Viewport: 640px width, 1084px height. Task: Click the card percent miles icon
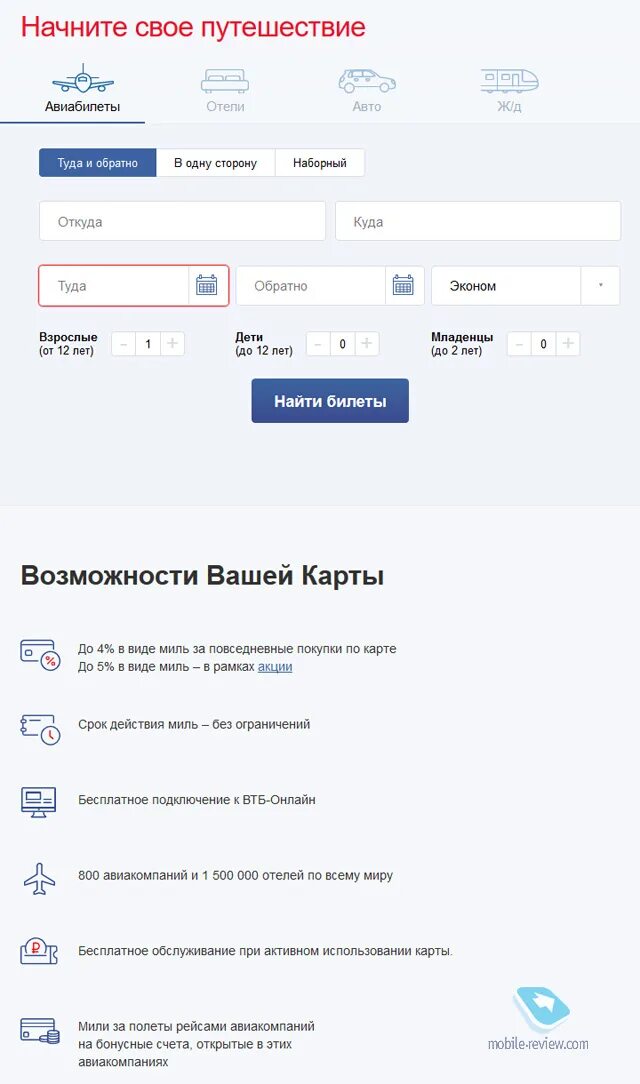(x=39, y=655)
